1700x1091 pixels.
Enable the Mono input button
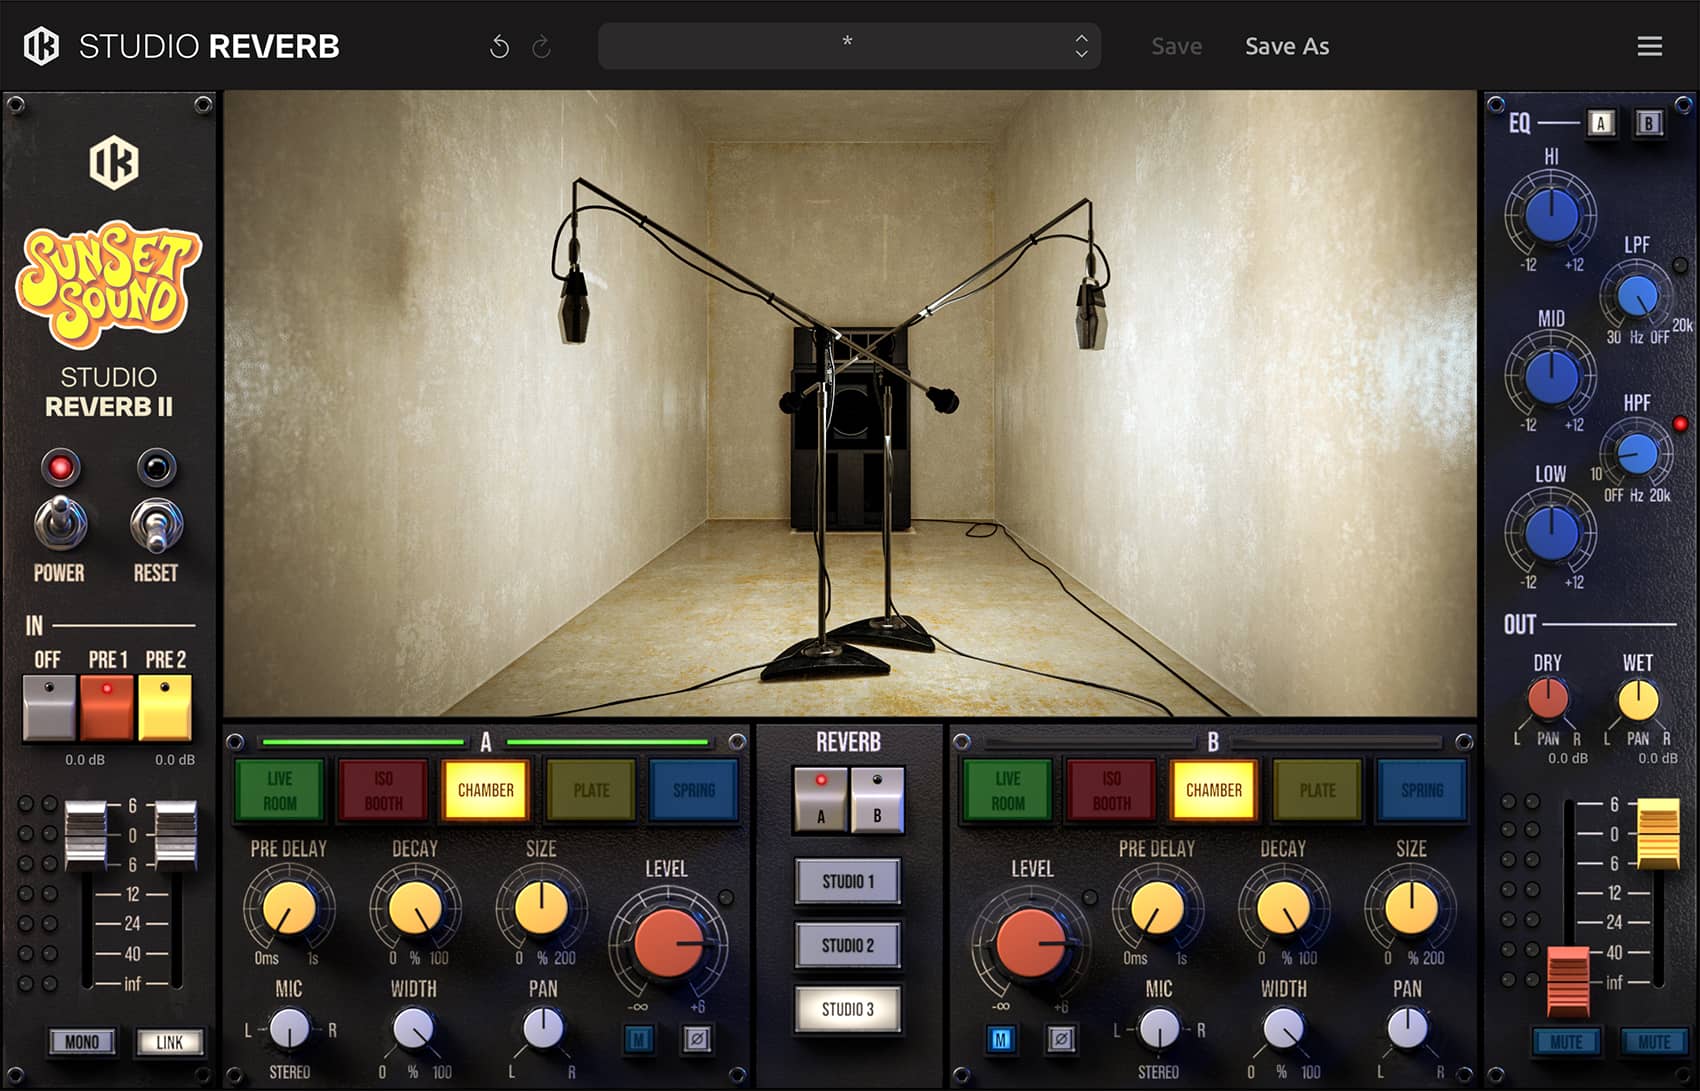pos(82,1042)
